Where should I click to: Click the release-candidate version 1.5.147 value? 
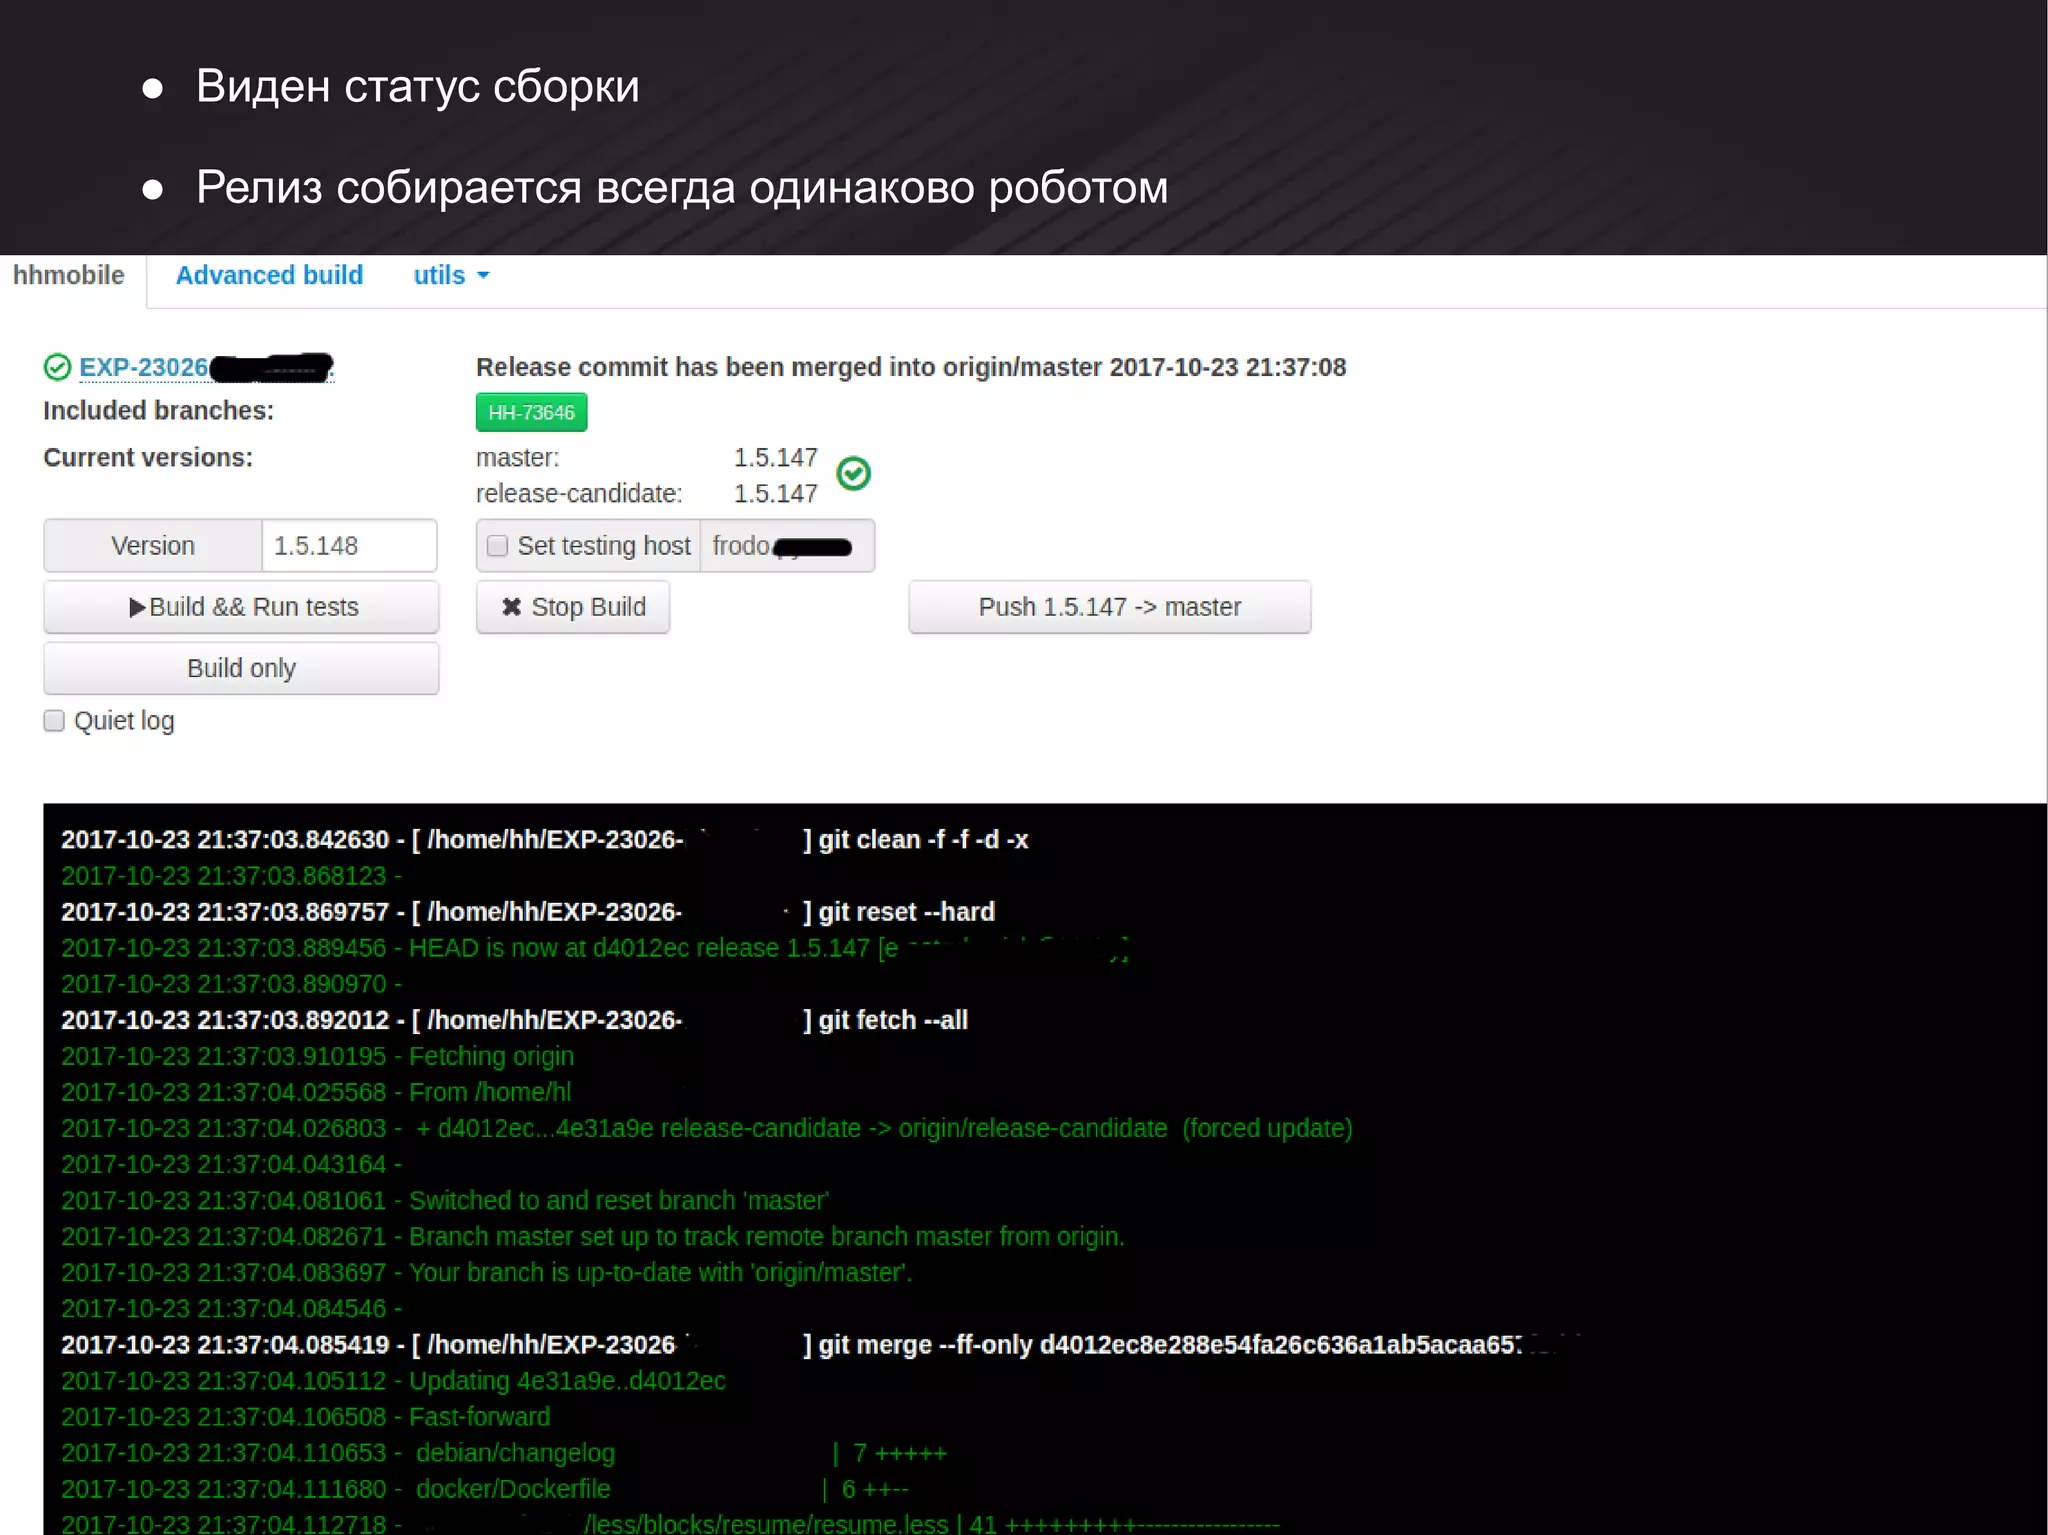click(775, 494)
